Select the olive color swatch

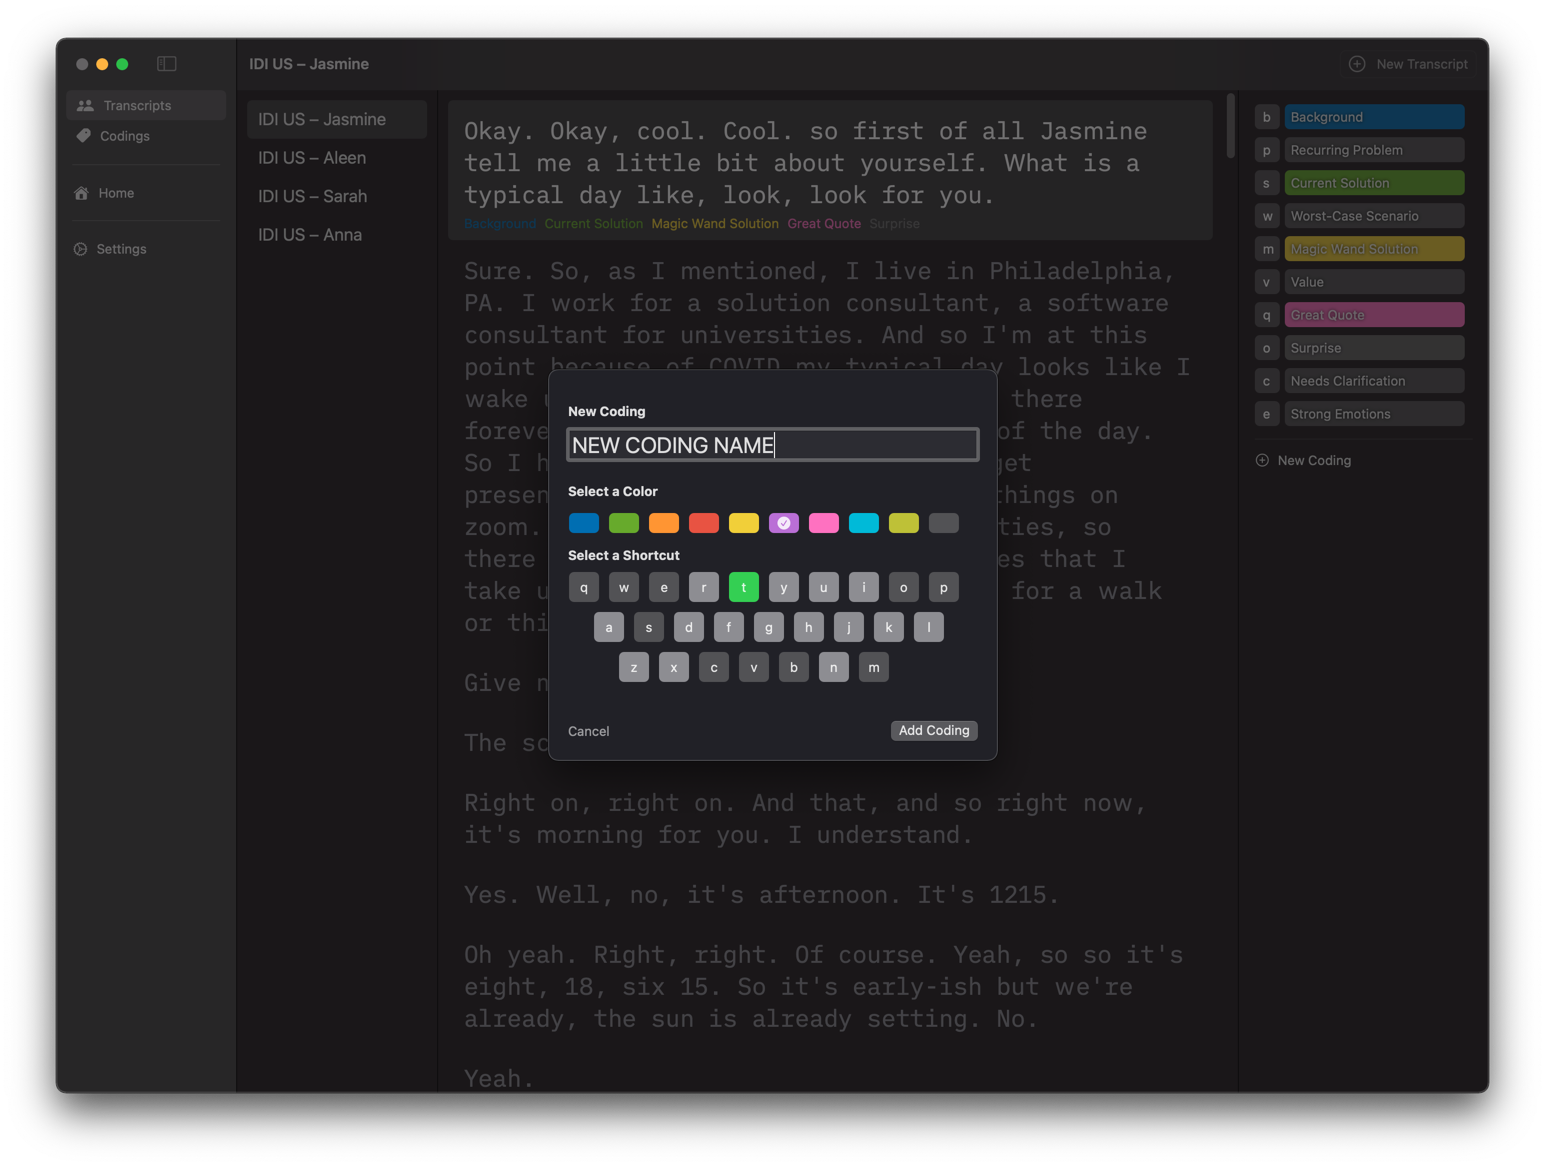(x=904, y=523)
